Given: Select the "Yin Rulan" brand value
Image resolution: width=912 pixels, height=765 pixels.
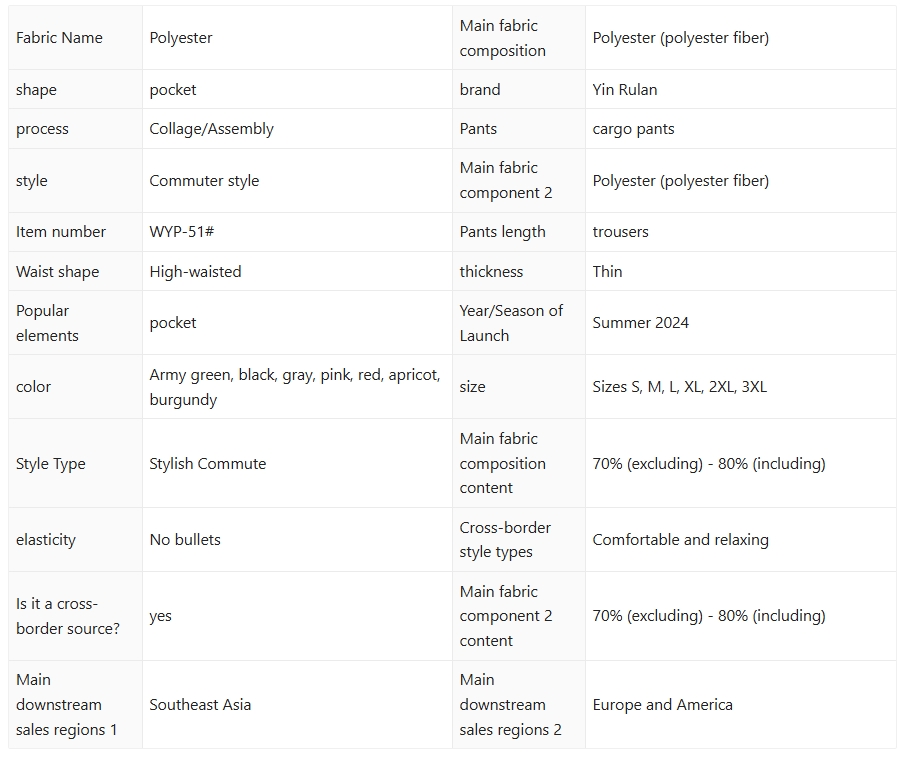Looking at the screenshot, I should (x=625, y=90).
